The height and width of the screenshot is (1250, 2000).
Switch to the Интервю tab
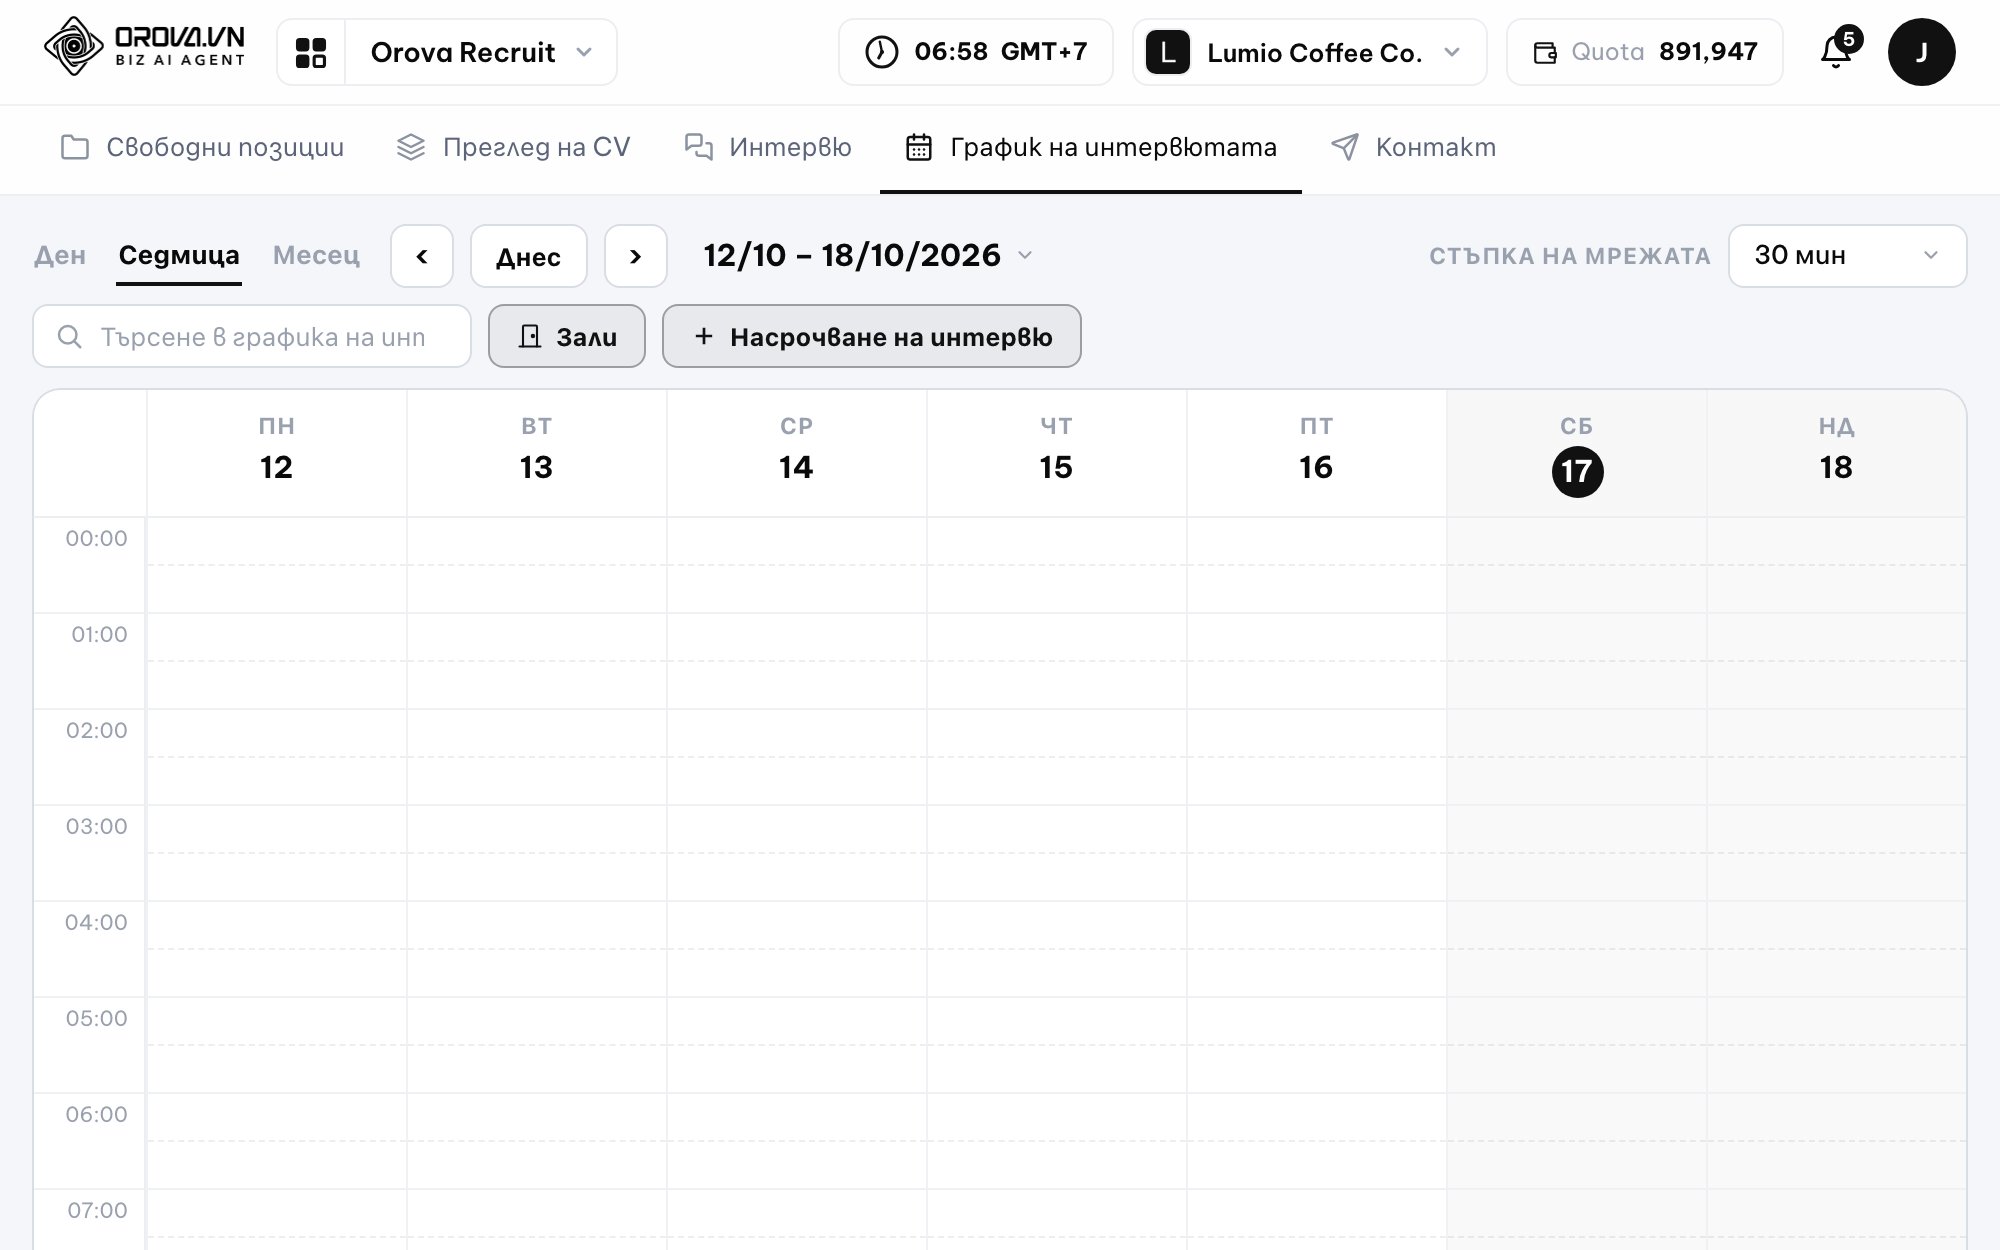[x=768, y=148]
